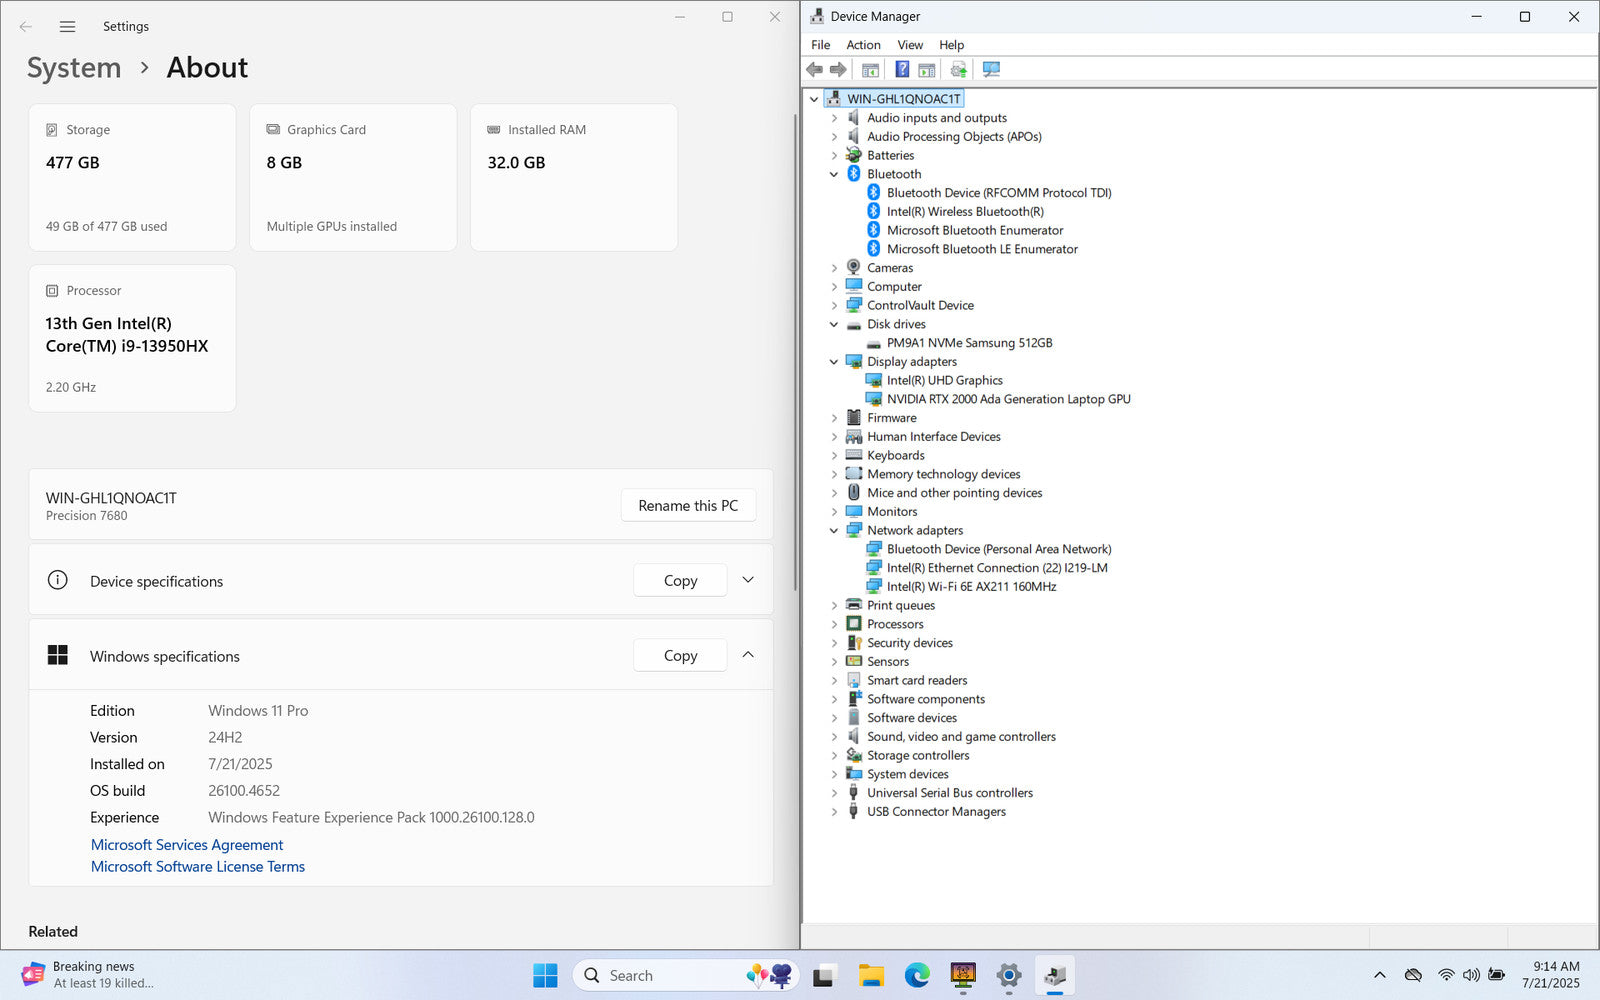The image size is (1600, 1000).
Task: Select PM9A1 NVMe Samsung 512GB disk
Action: coord(969,343)
